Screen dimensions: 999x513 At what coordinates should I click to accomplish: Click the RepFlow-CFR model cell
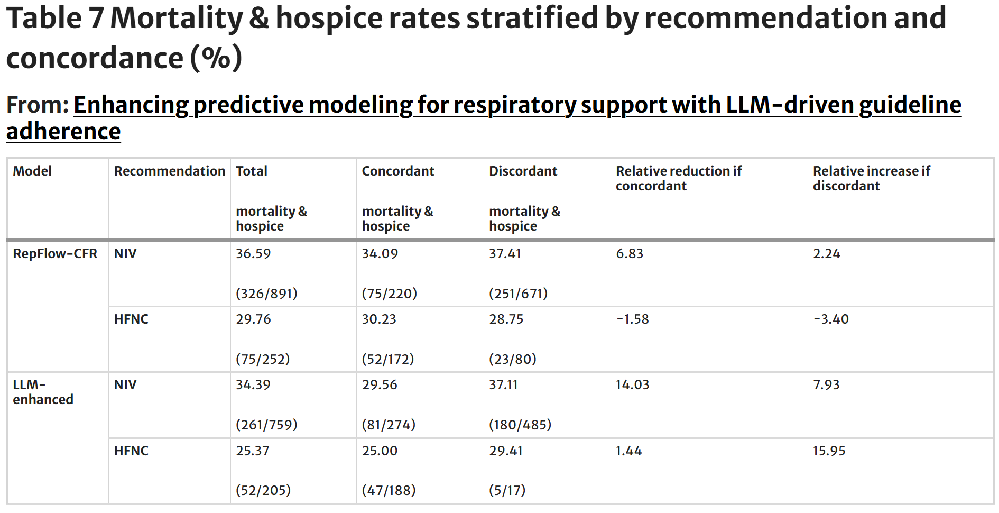(x=54, y=253)
